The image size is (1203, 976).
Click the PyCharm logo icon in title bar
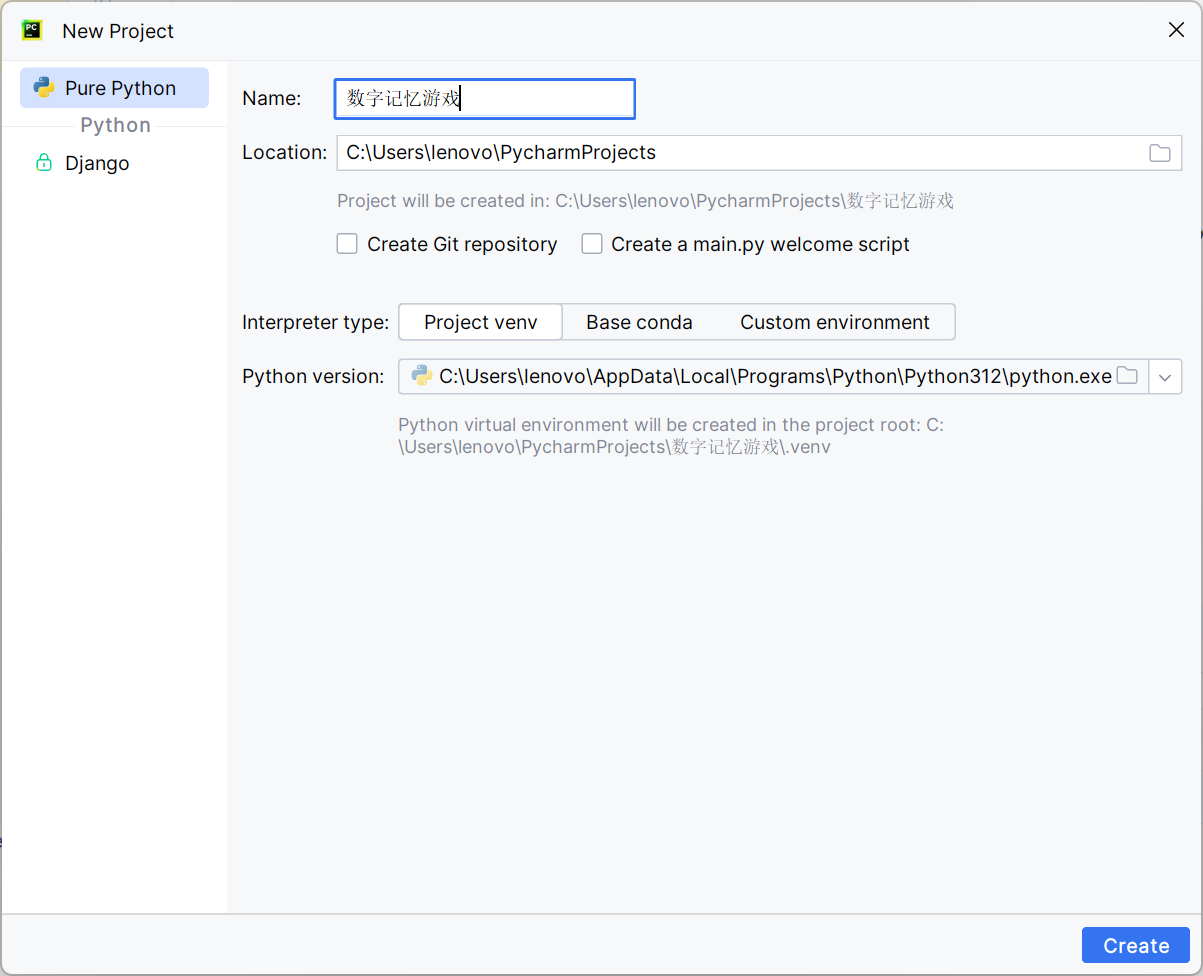(32, 30)
